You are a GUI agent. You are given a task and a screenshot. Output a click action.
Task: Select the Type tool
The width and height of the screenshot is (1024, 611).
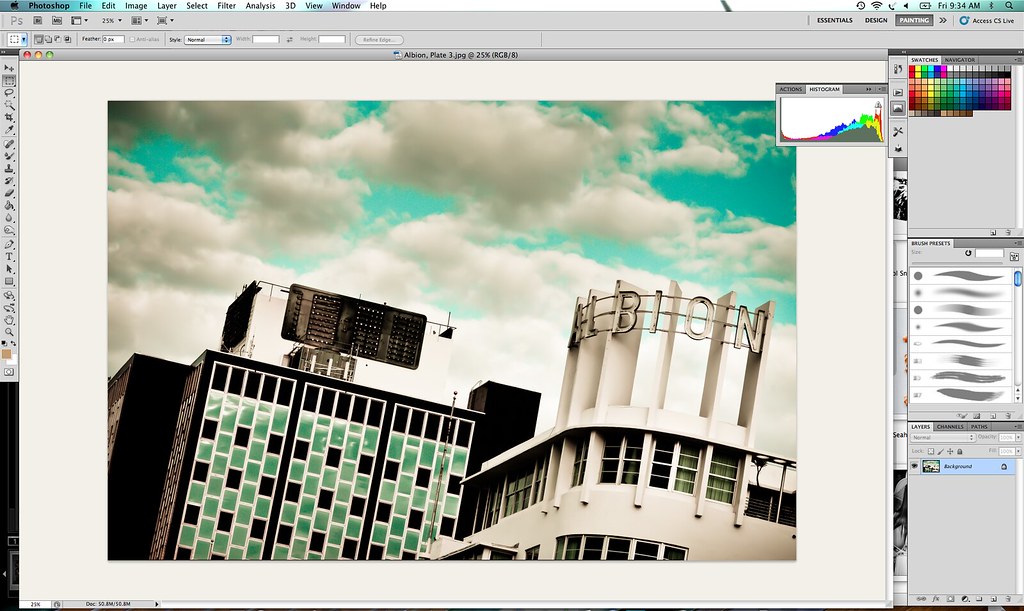9,257
